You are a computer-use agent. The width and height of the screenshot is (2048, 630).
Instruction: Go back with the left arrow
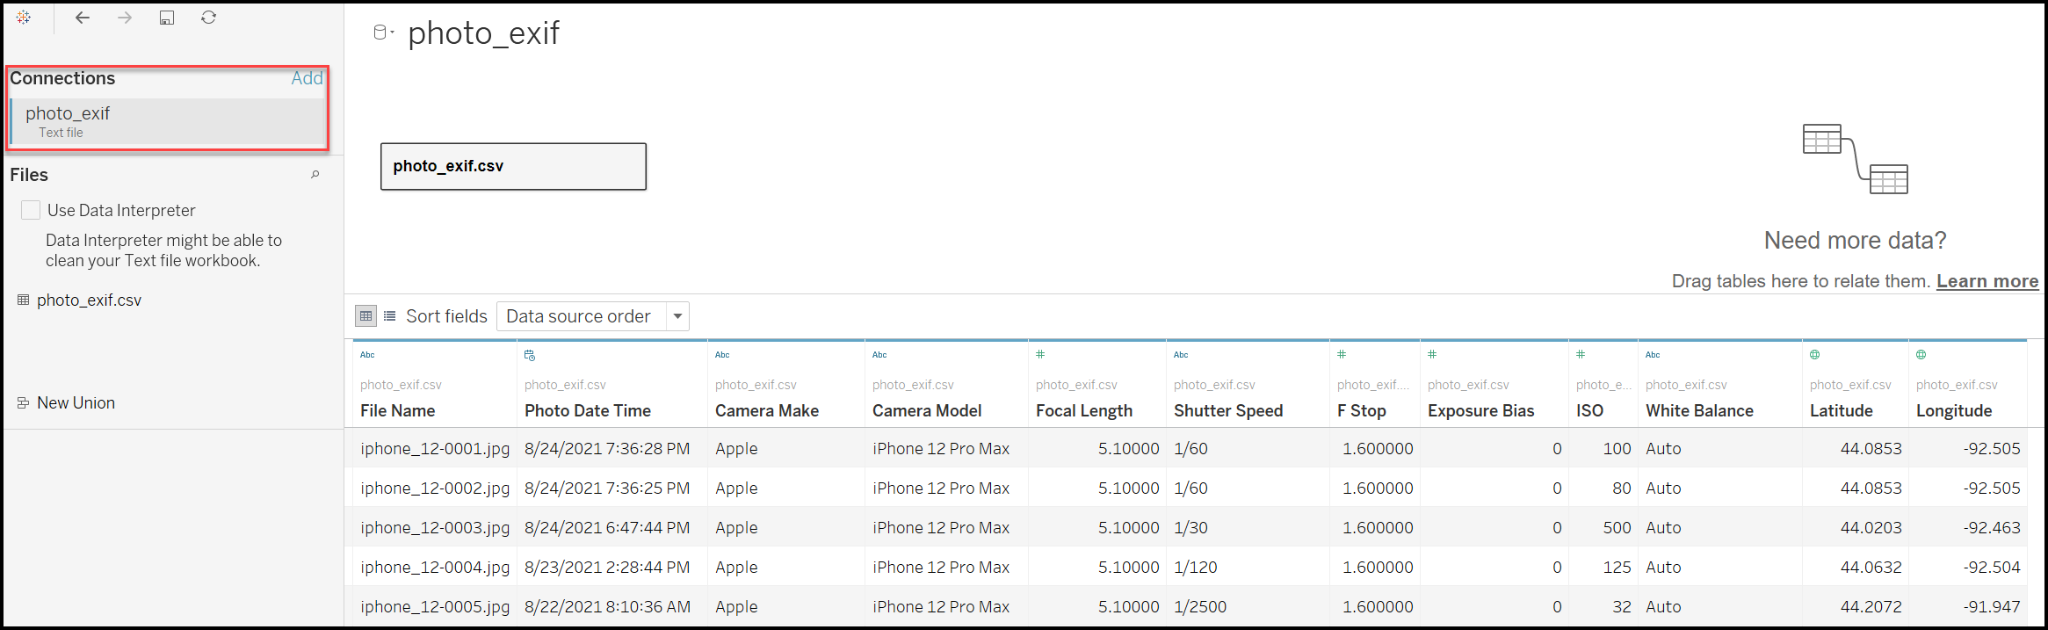click(83, 17)
